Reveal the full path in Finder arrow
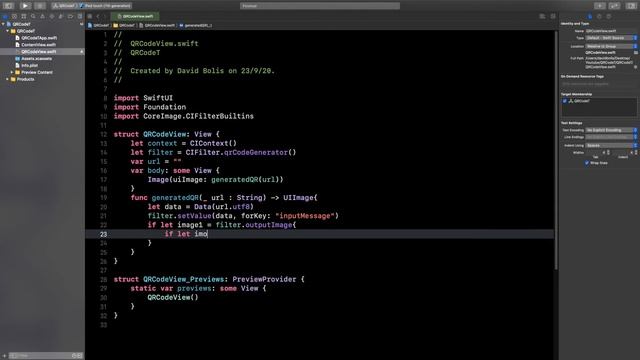The image size is (640, 360). pyautogui.click(x=636, y=67)
